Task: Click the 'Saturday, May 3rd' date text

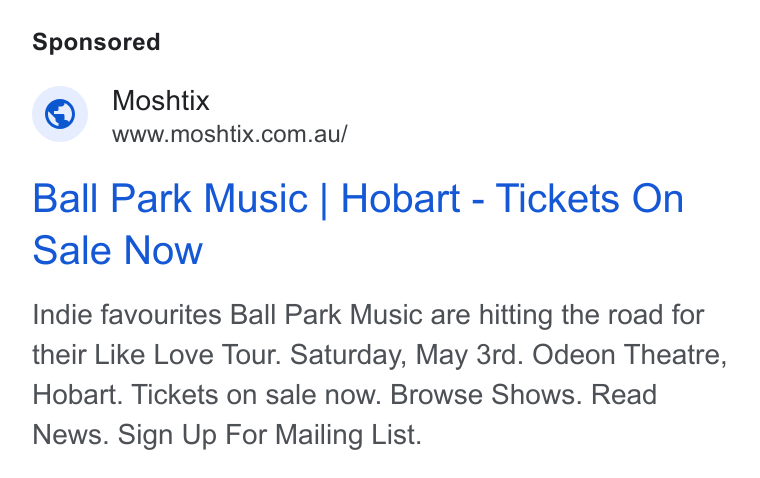Action: (406, 354)
